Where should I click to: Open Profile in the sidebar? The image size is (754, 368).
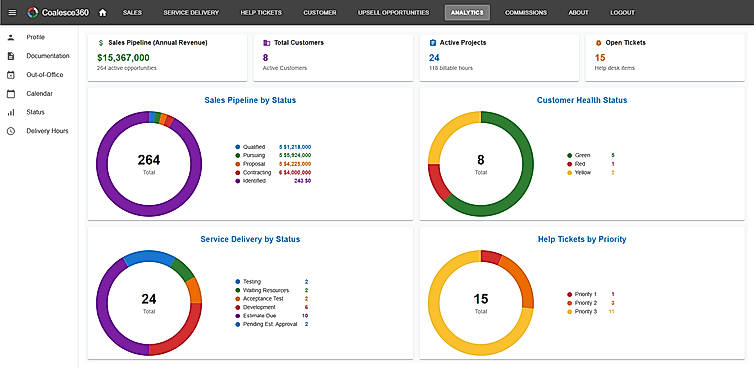36,37
